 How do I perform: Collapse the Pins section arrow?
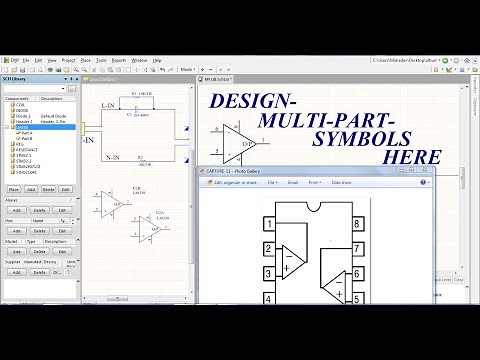78,219
